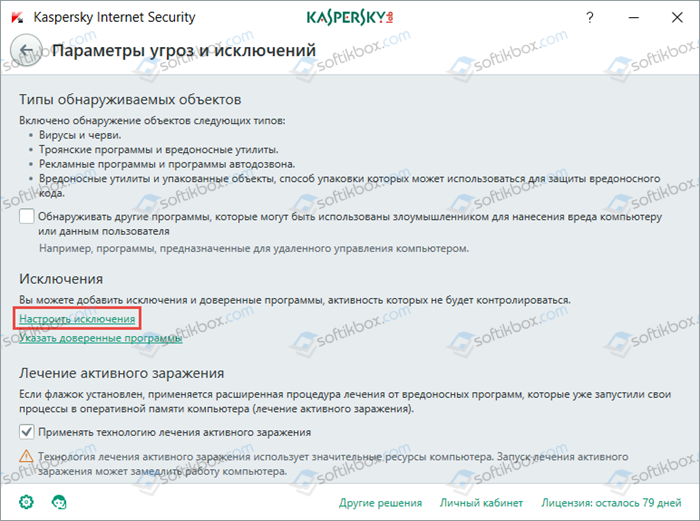This screenshot has width=700, height=521.
Task: Click 'Троянские программы и вредоносные утилиты.'
Action: click(158, 150)
